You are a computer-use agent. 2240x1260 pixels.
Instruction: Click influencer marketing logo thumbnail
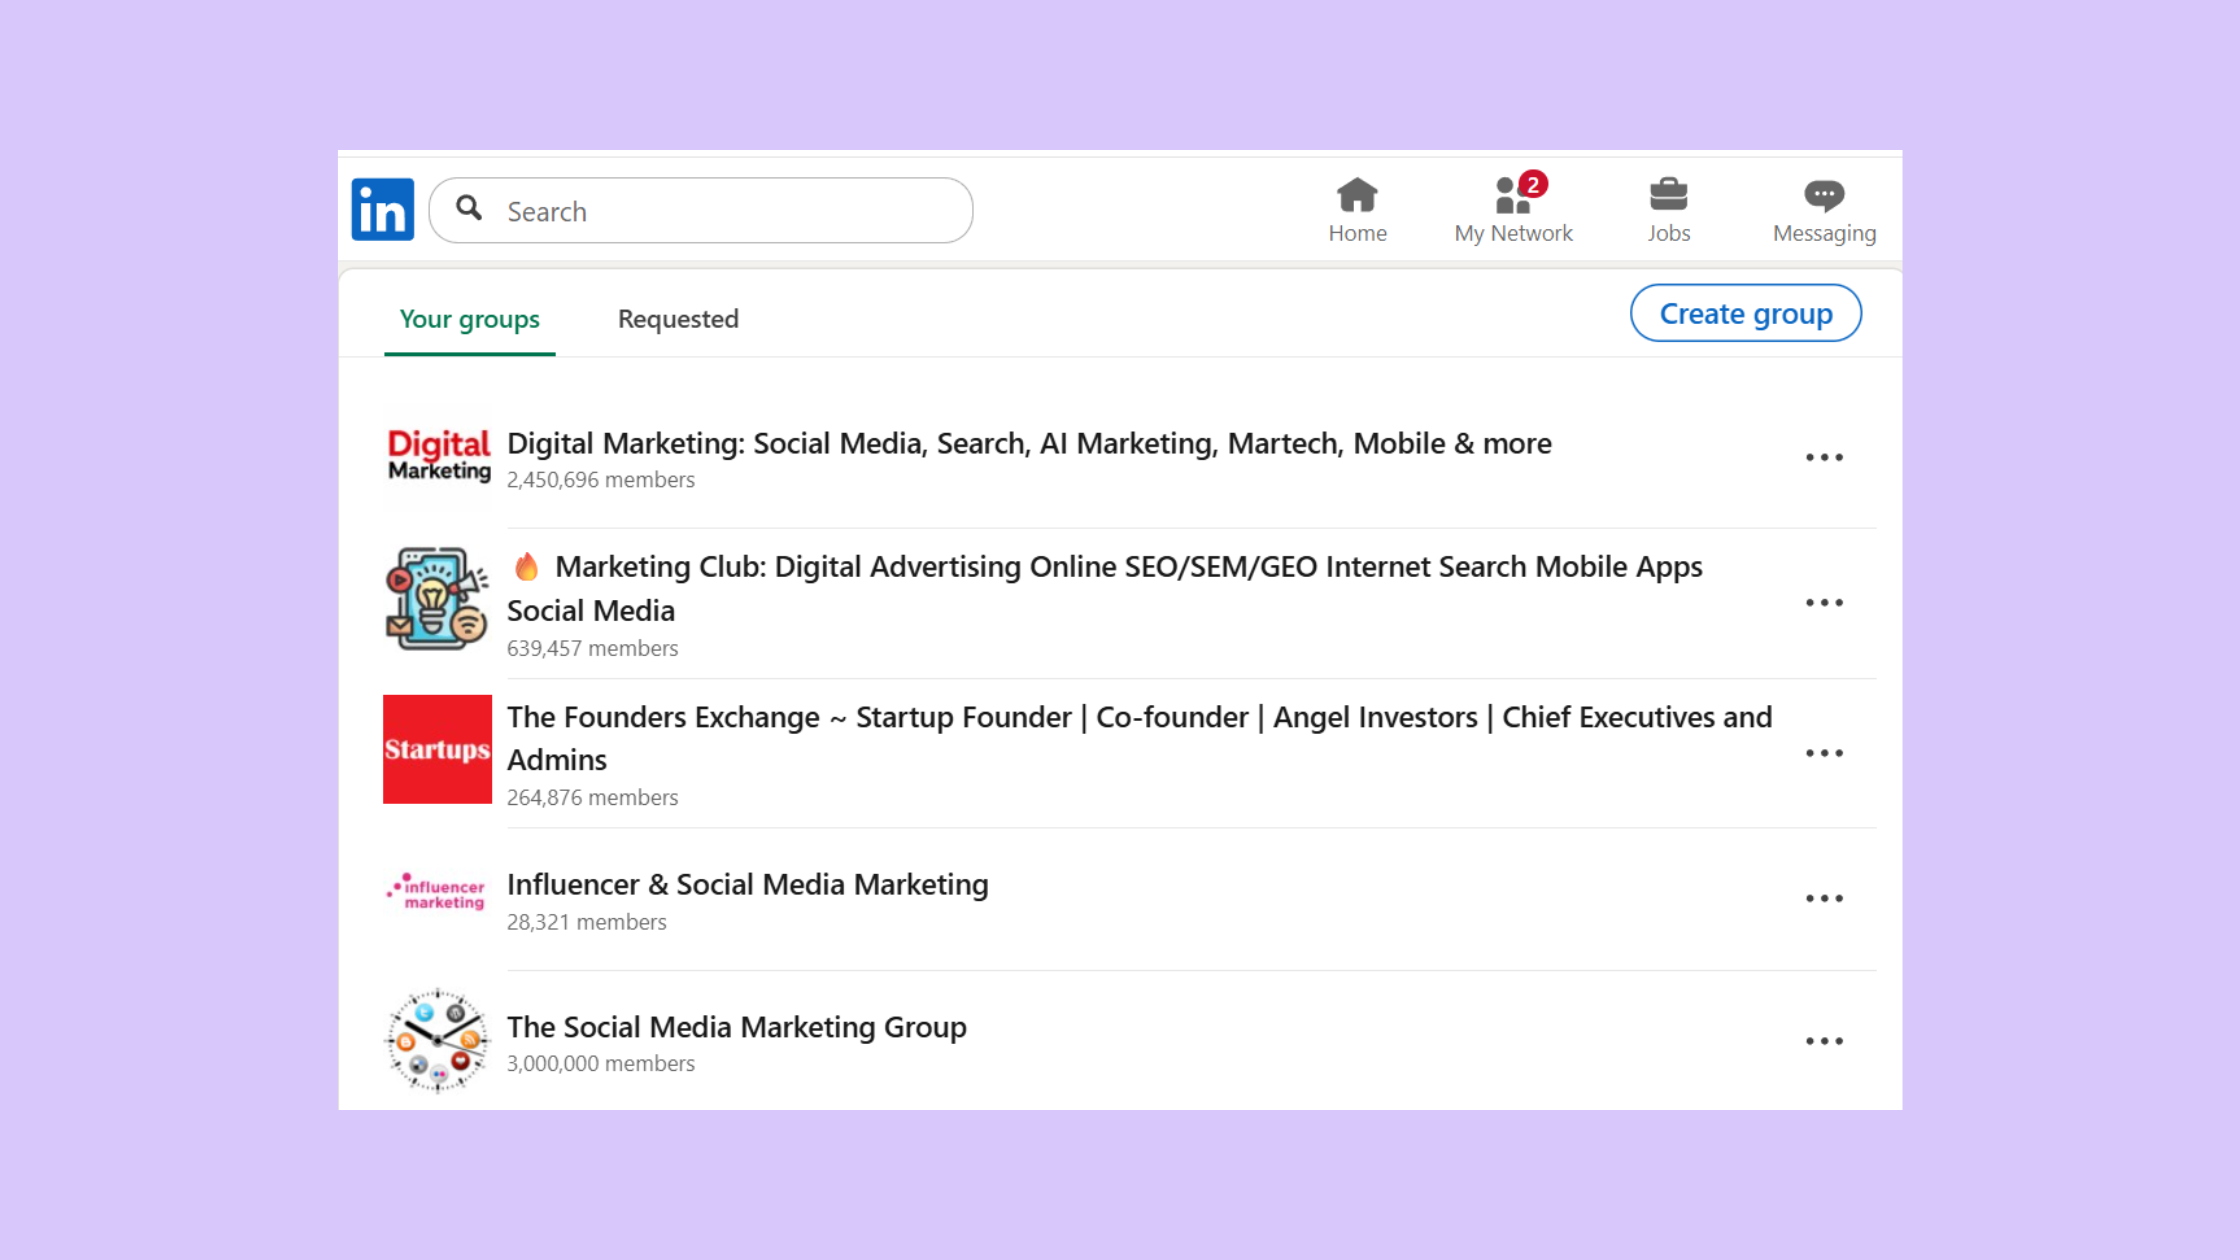click(x=437, y=892)
